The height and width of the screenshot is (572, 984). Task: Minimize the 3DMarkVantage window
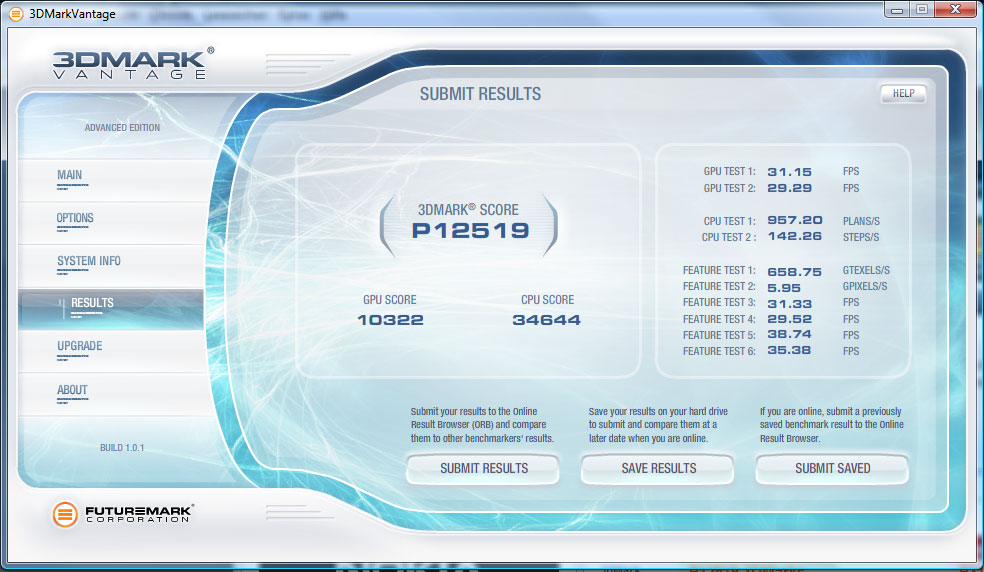(897, 9)
